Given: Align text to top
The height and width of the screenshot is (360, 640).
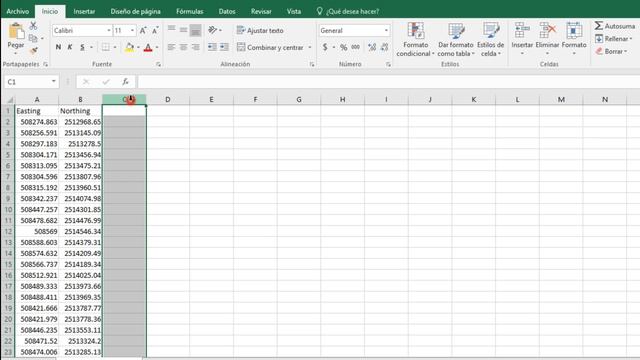Looking at the screenshot, I should (171, 29).
